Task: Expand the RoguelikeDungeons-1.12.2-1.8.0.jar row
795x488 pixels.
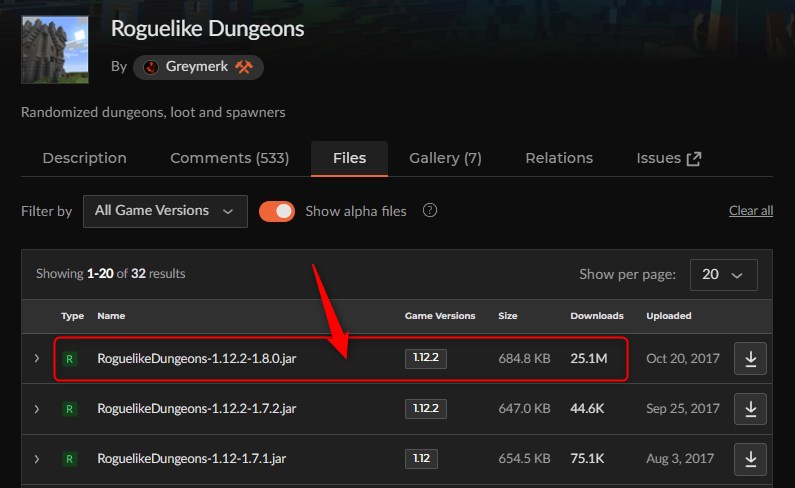Action: [37, 358]
